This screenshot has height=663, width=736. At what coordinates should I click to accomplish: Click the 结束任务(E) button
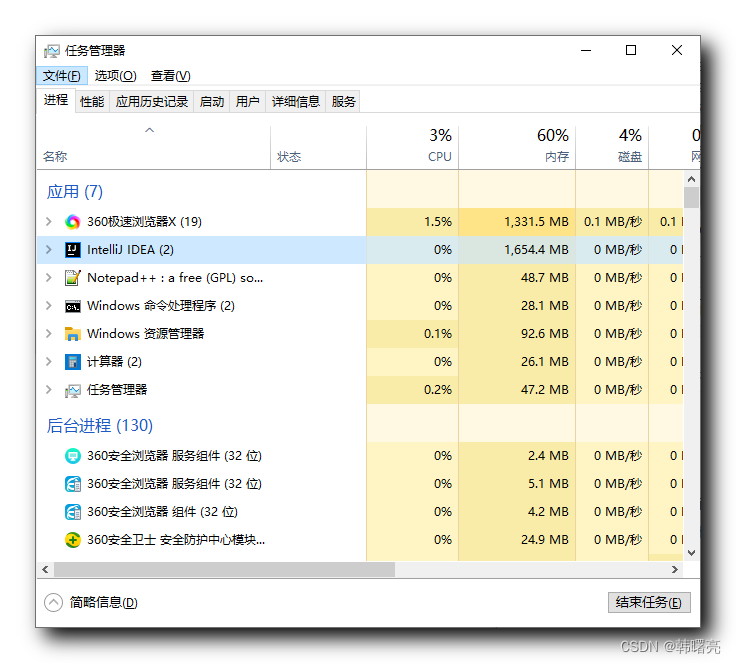649,602
